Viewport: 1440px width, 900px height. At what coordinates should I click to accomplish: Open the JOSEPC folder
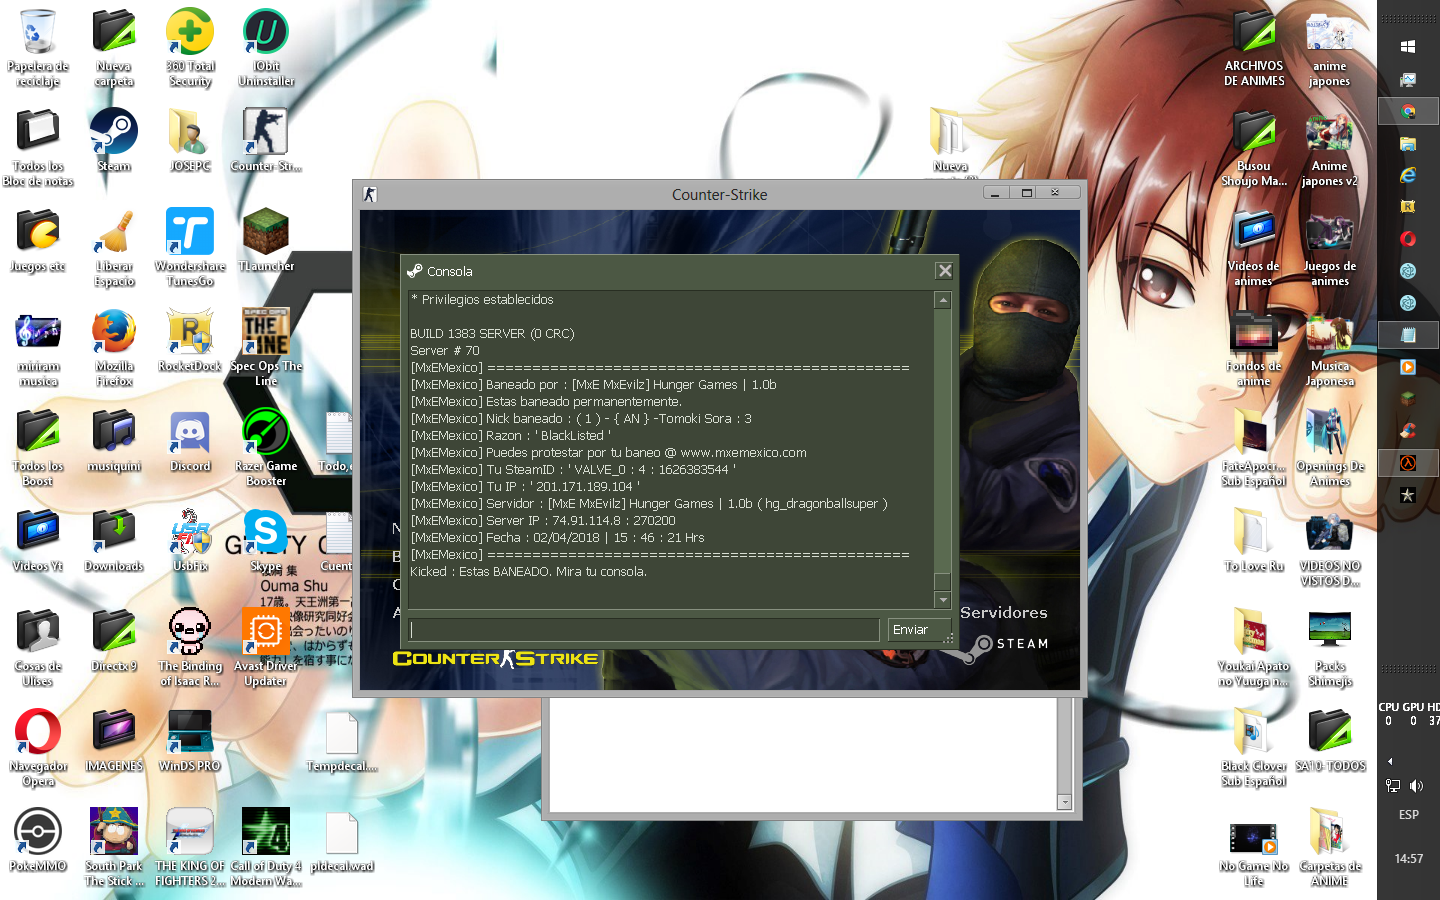click(190, 140)
